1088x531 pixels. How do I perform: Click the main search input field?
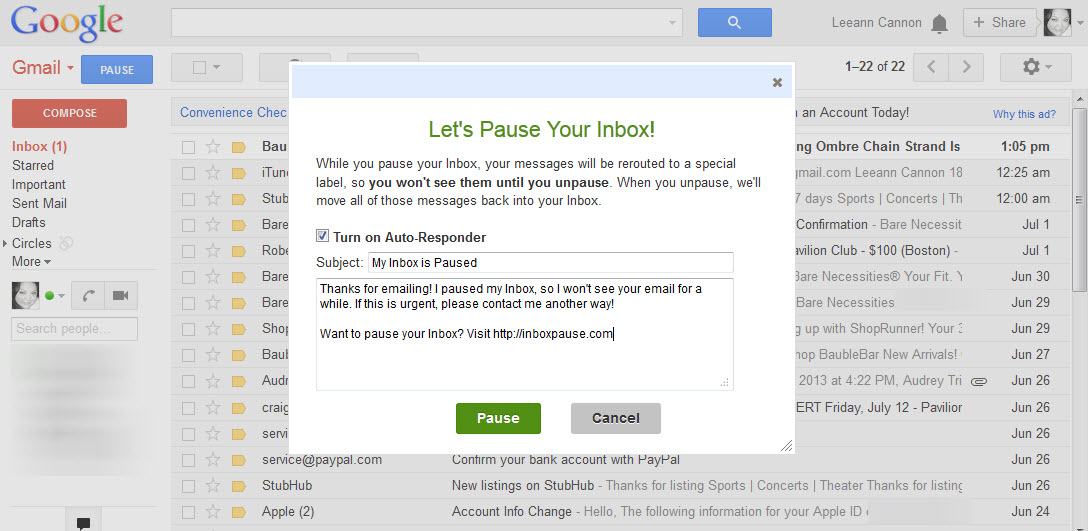coord(420,23)
